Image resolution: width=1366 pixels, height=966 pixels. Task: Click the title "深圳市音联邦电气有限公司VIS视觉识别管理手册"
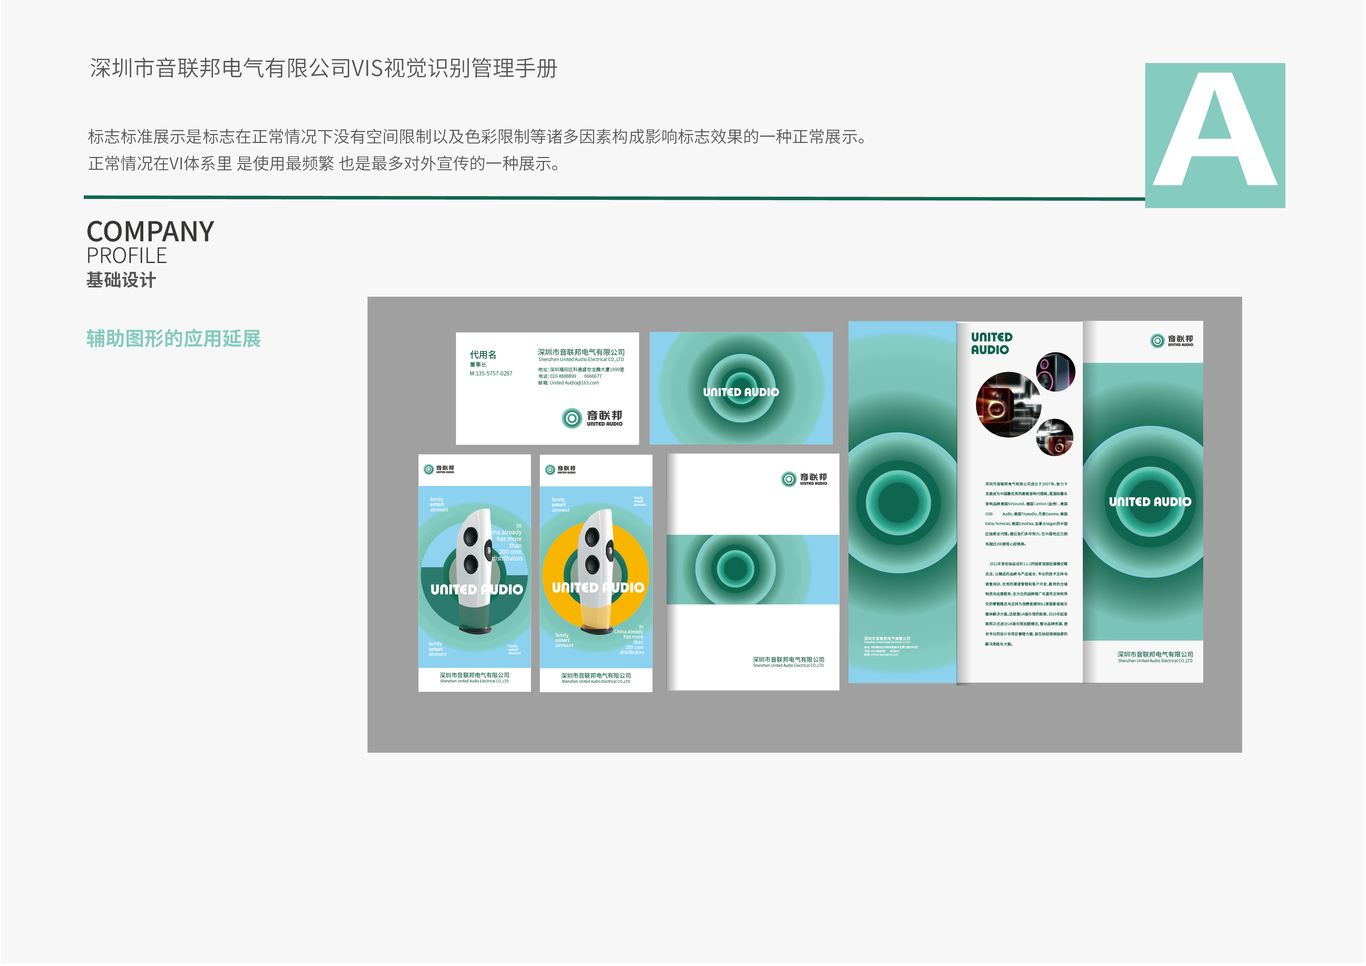(x=324, y=68)
